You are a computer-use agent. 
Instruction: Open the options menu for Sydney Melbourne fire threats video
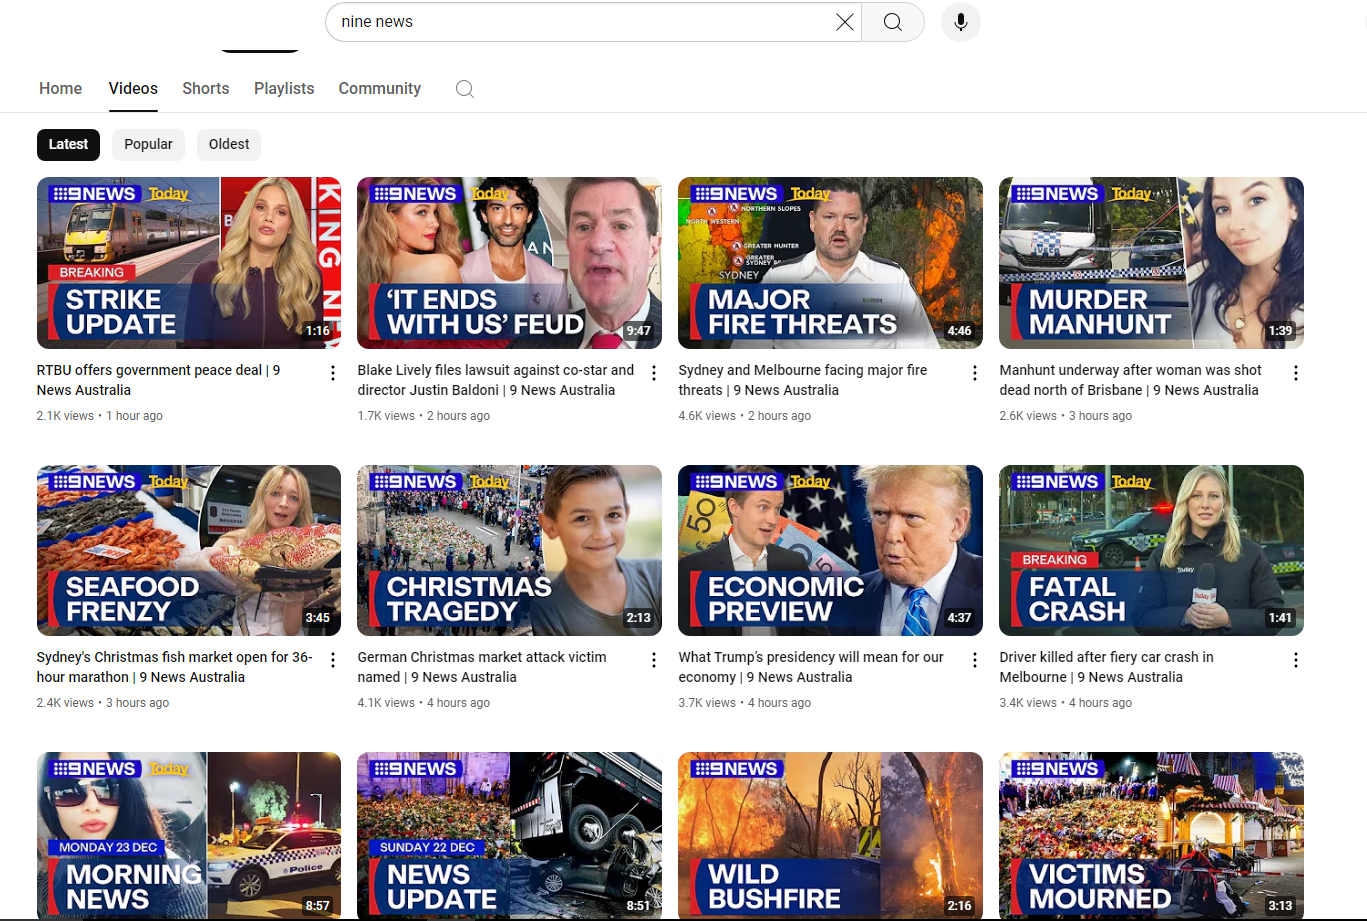pos(975,373)
